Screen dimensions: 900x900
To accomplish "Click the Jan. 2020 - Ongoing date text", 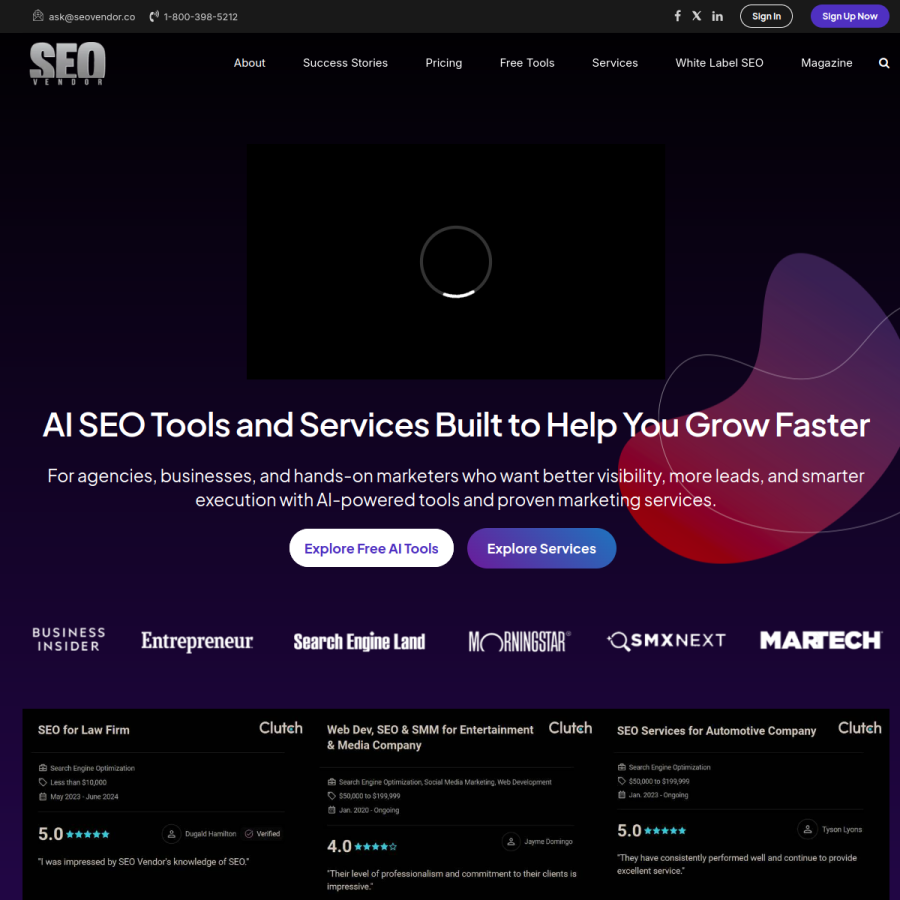I will click(x=369, y=810).
